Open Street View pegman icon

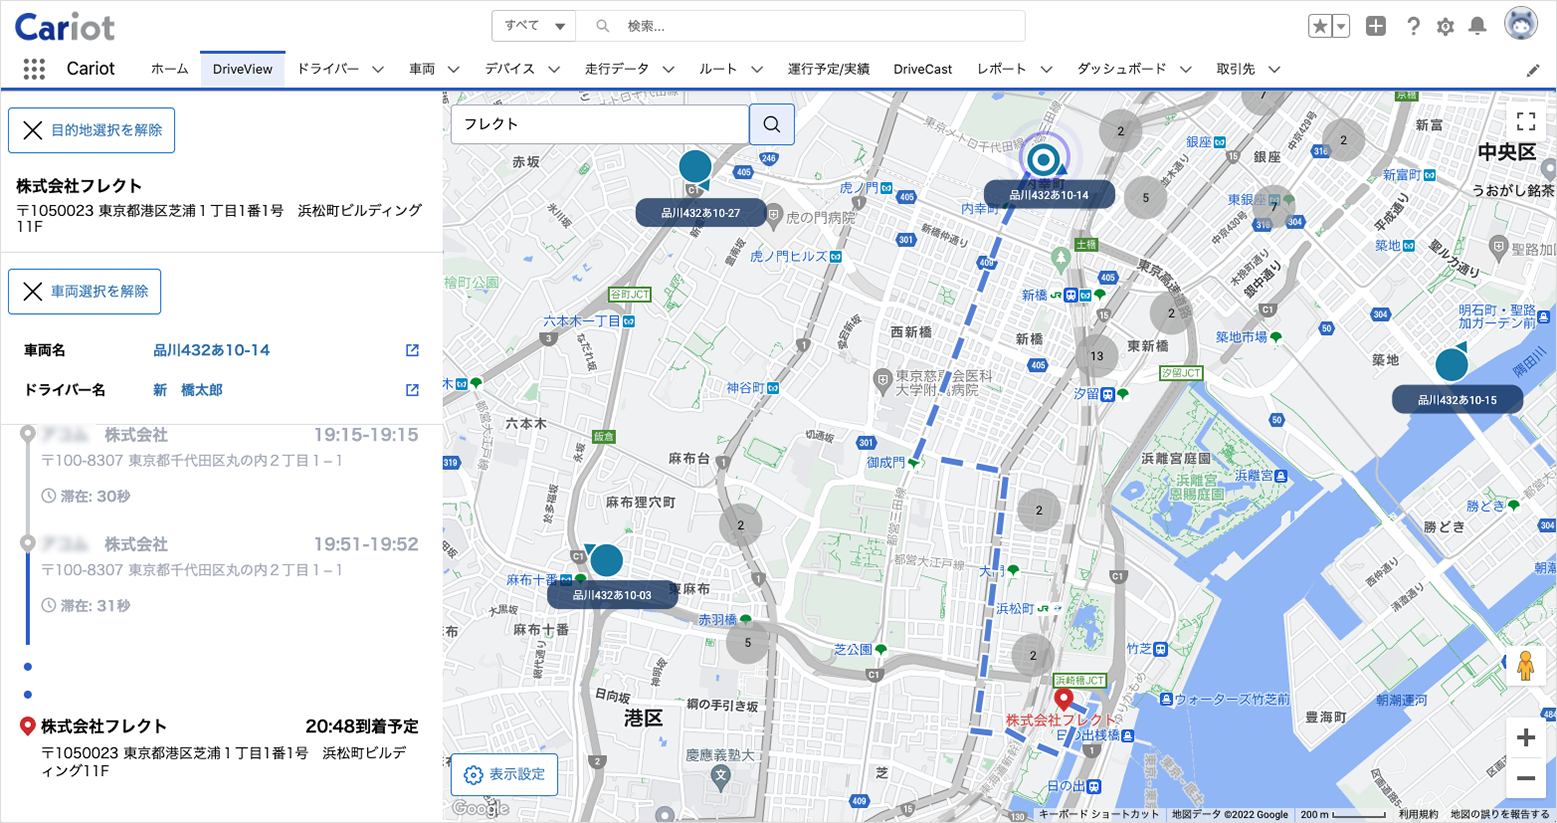pyautogui.click(x=1525, y=666)
